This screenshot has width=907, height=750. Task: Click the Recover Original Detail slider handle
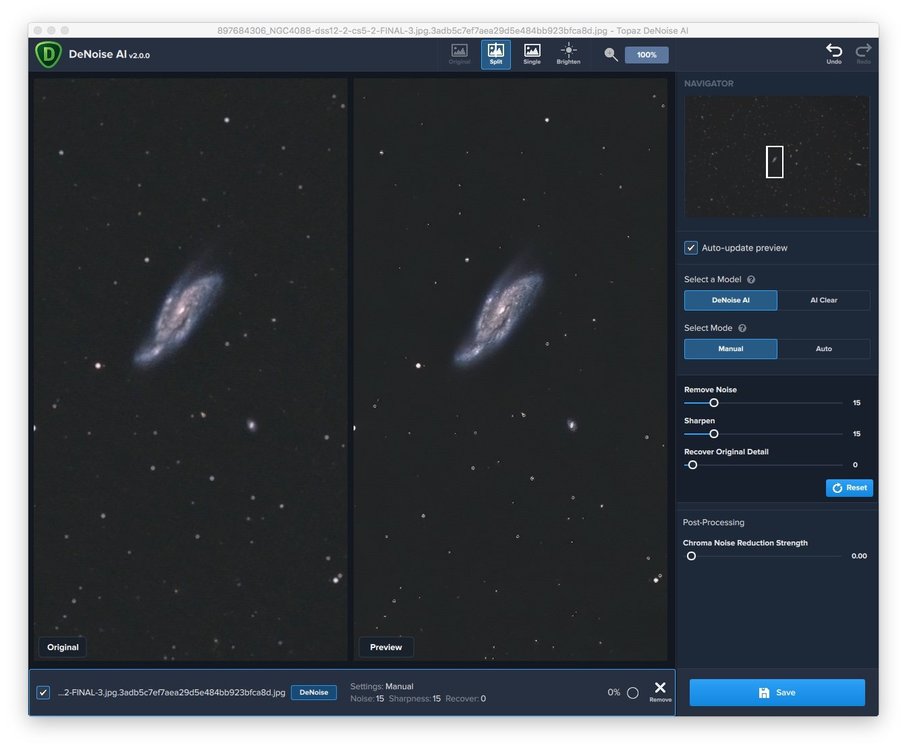pyautogui.click(x=692, y=465)
